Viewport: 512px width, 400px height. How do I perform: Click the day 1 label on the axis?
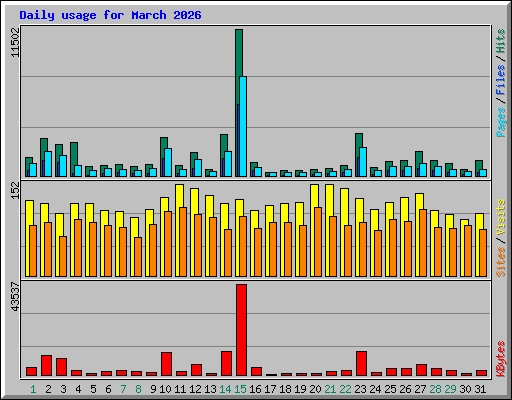(33, 389)
